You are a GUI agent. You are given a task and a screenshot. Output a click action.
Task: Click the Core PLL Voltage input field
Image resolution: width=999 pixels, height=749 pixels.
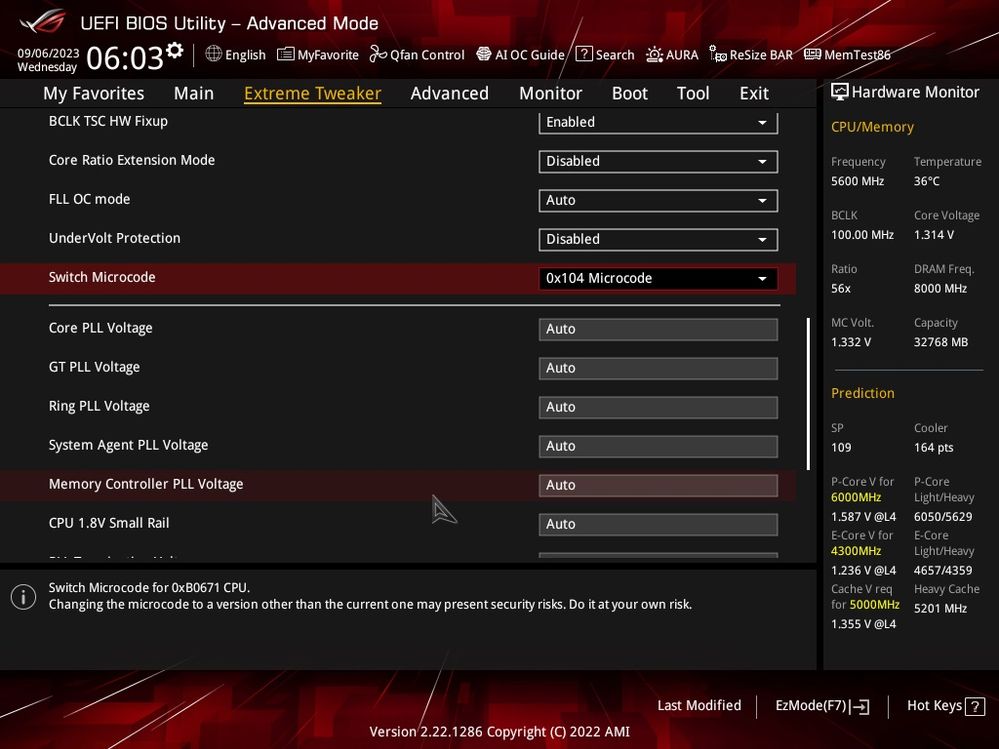coord(657,329)
